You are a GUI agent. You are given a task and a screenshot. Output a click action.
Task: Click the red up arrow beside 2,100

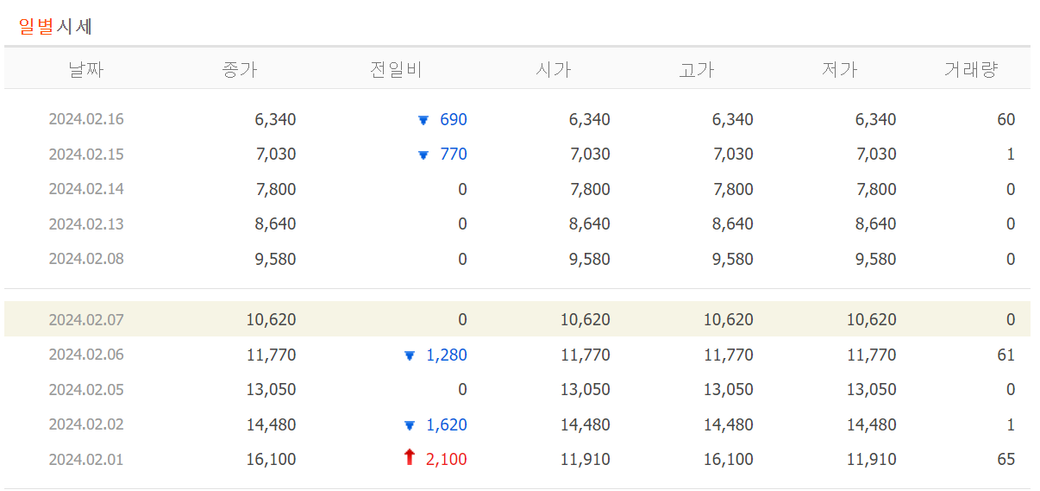click(409, 459)
